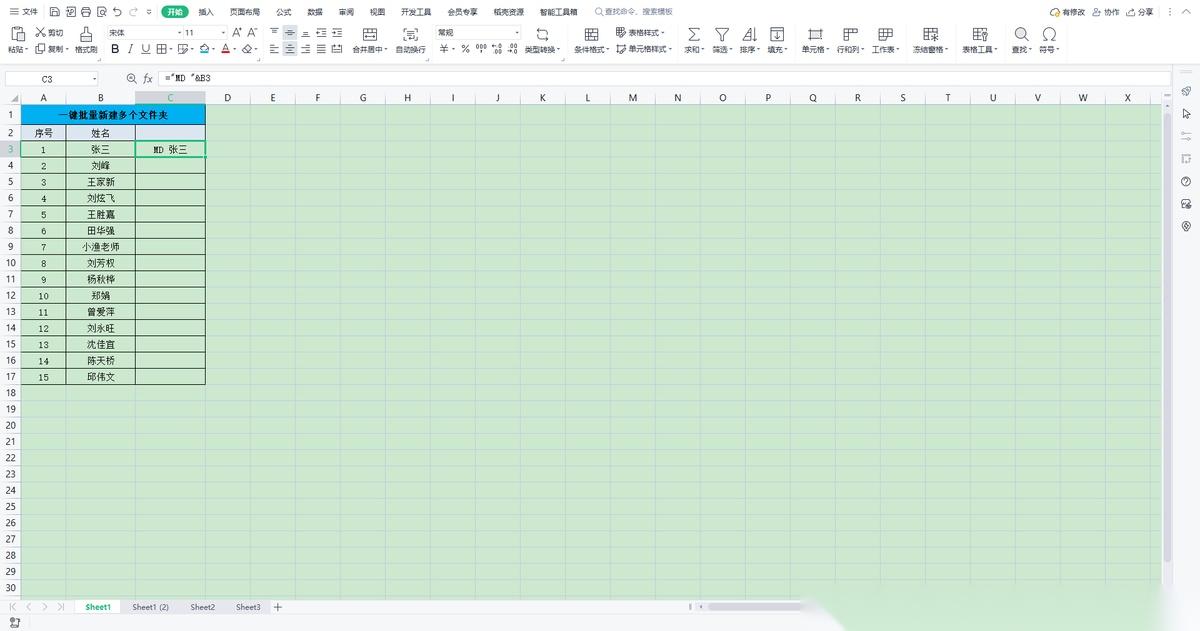
Task: Toggle Italic formatting
Action: [130, 48]
